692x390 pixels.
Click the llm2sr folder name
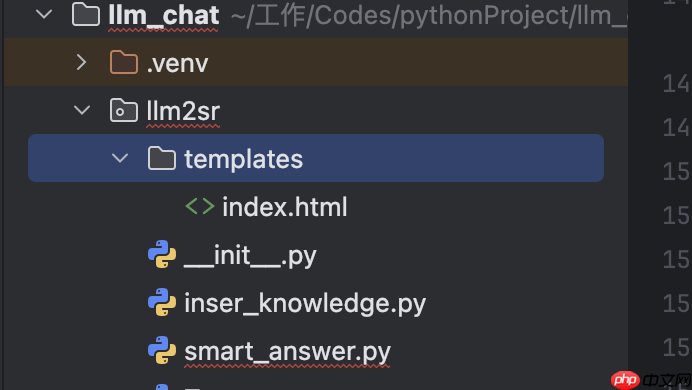coord(183,111)
